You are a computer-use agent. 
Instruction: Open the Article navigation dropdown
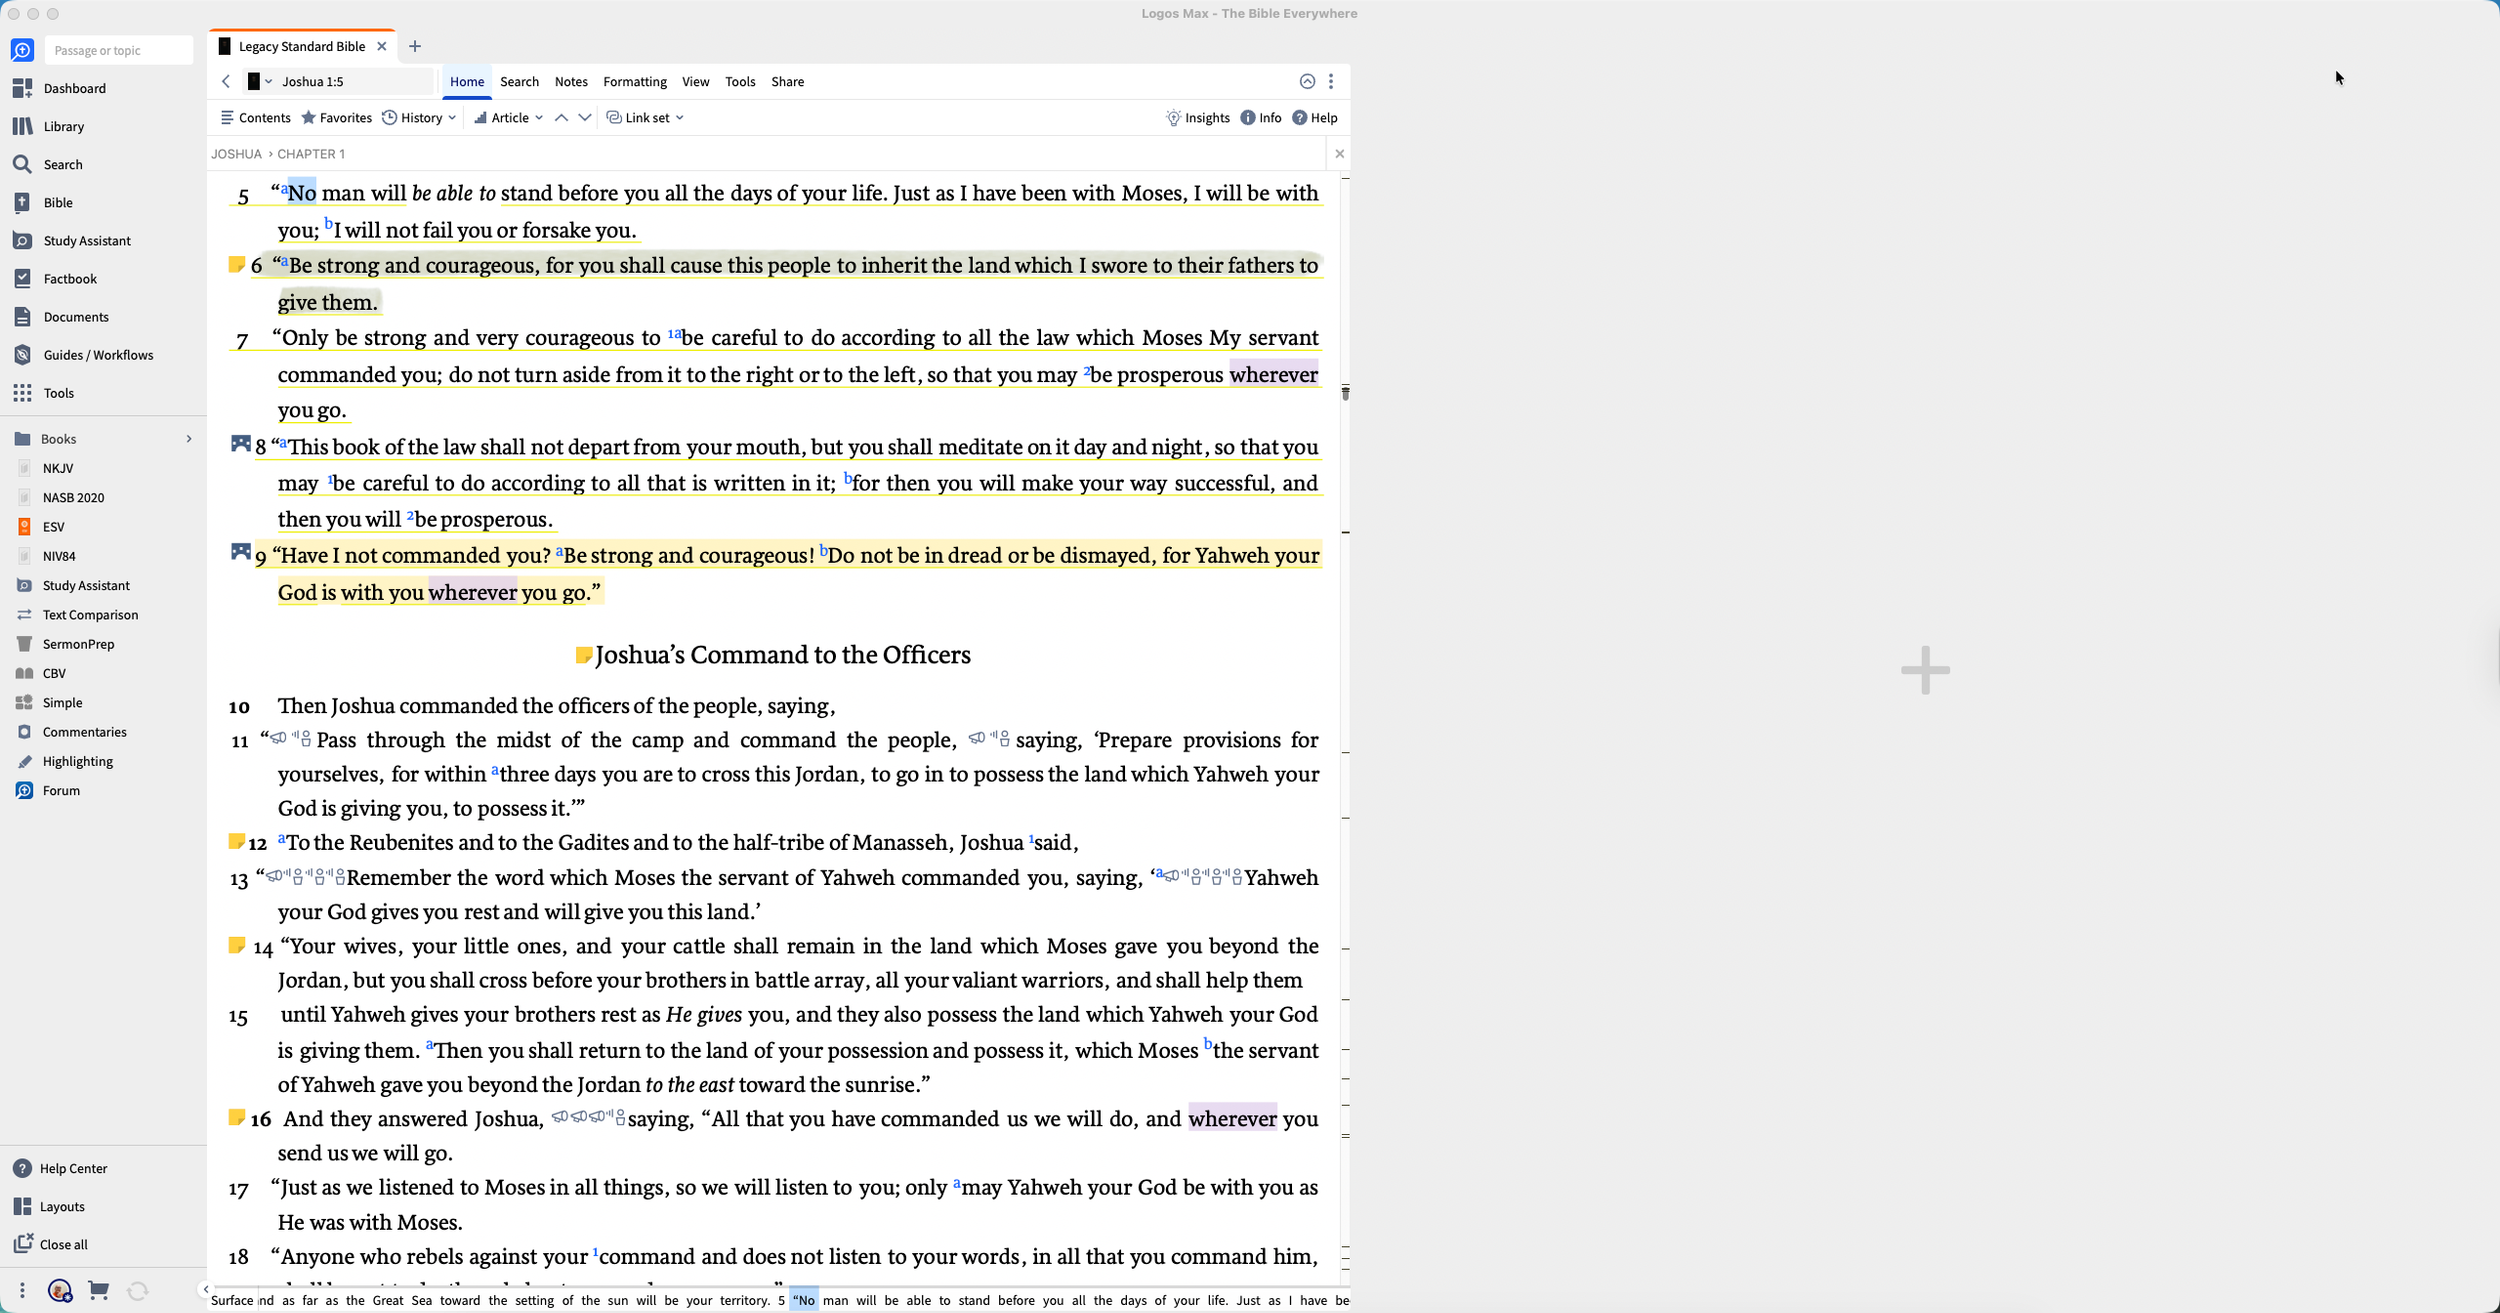pyautogui.click(x=509, y=118)
